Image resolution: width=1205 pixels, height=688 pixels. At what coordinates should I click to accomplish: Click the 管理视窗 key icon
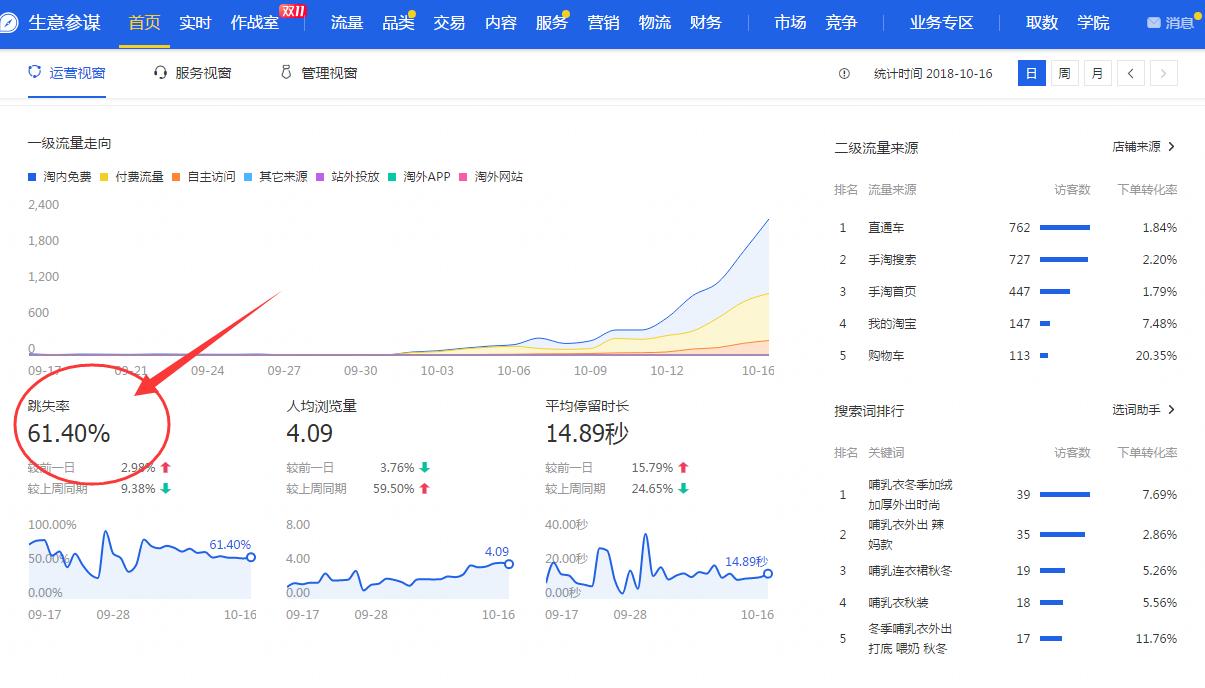[284, 72]
